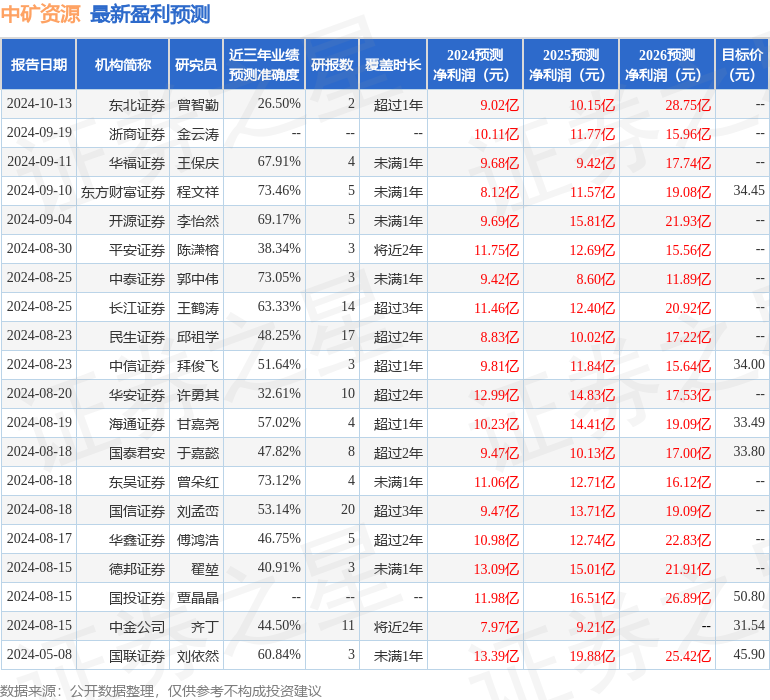Click the 报告日期 column header

(39, 64)
